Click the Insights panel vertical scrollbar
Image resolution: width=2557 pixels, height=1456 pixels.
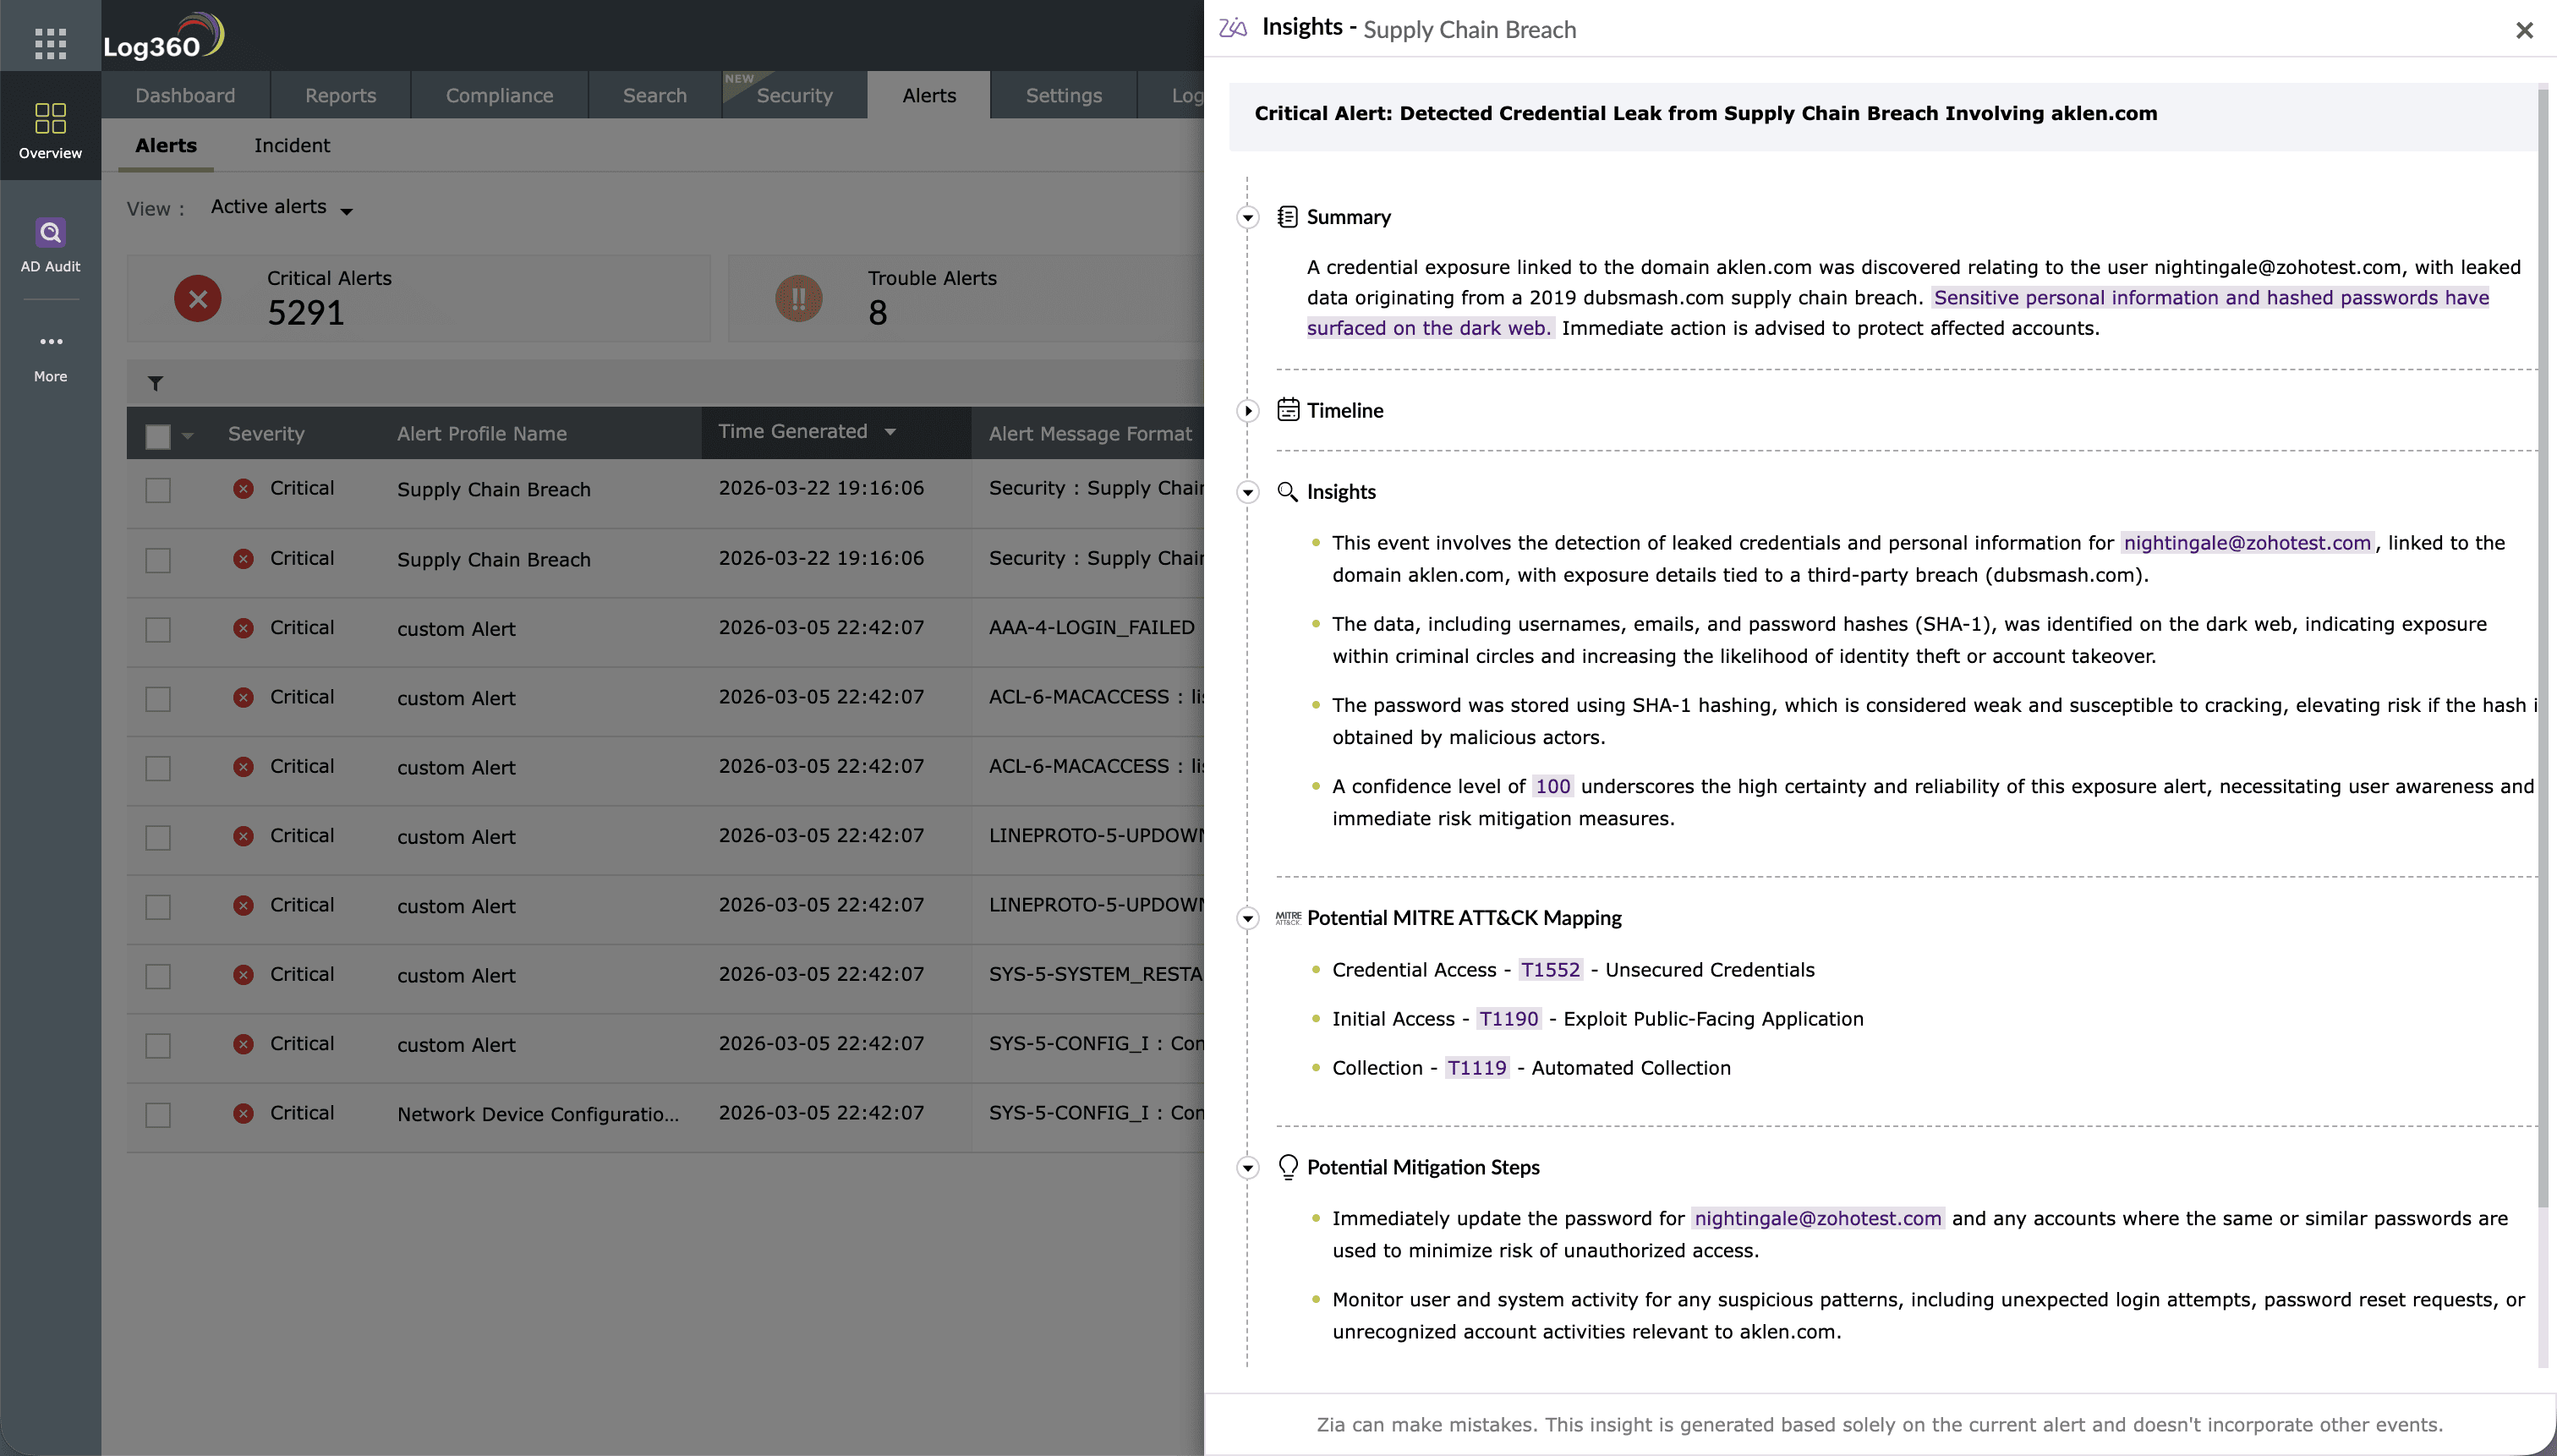pos(2545,650)
